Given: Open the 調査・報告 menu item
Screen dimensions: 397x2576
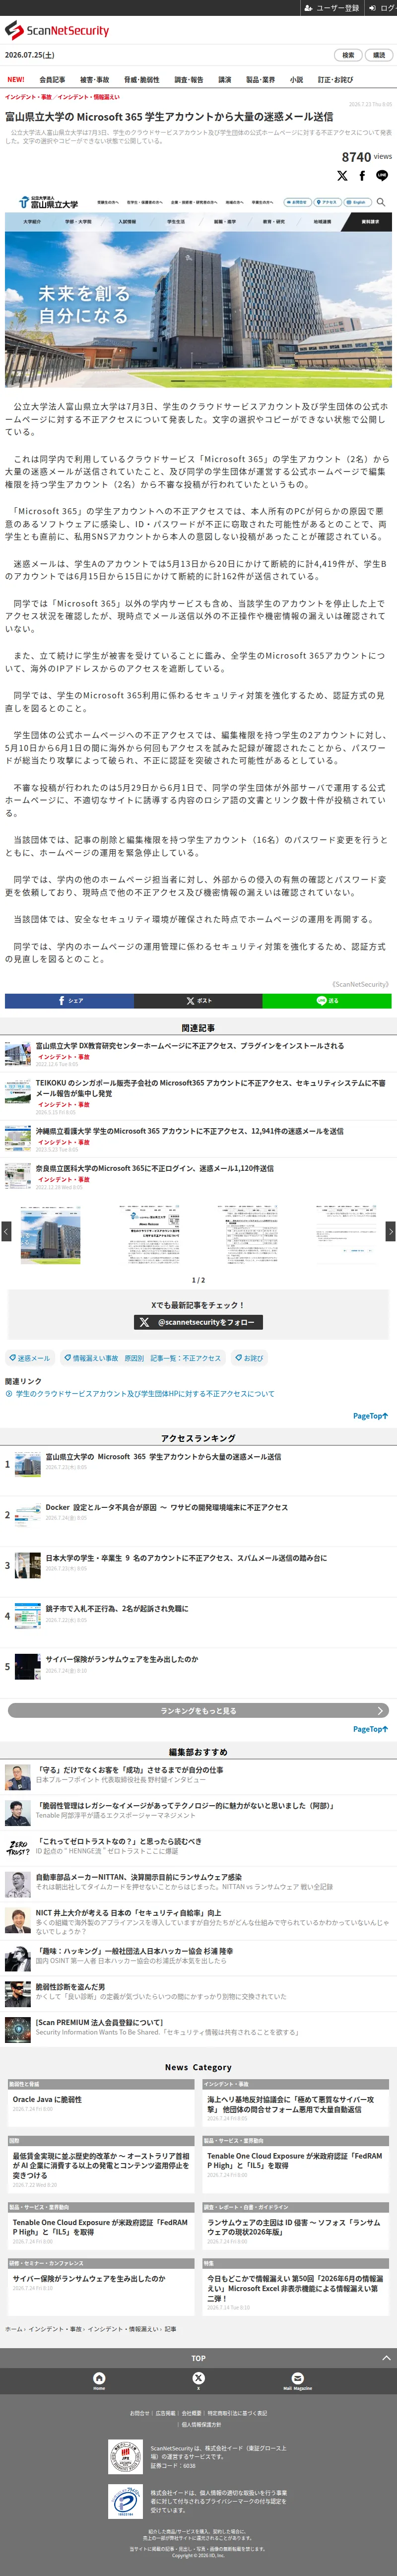Looking at the screenshot, I should (x=189, y=80).
